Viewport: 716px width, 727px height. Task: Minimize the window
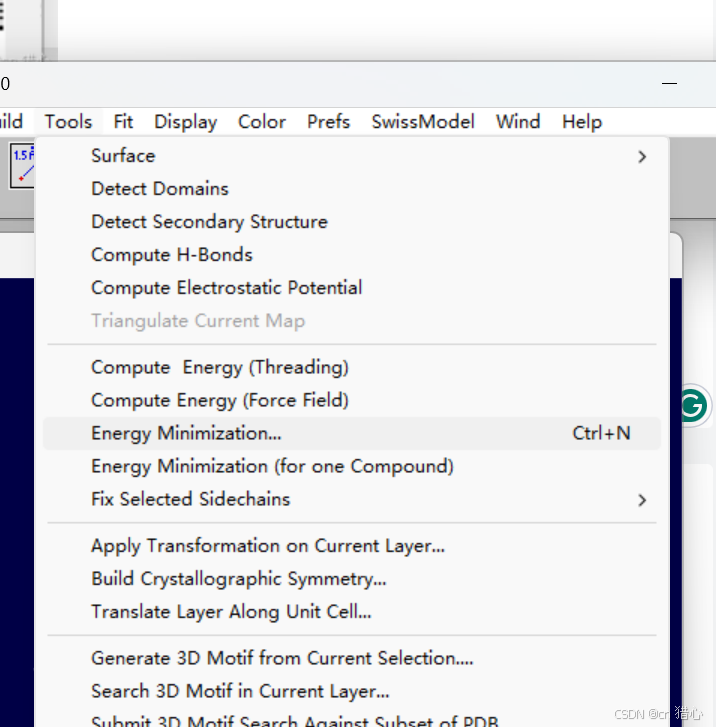[x=669, y=83]
